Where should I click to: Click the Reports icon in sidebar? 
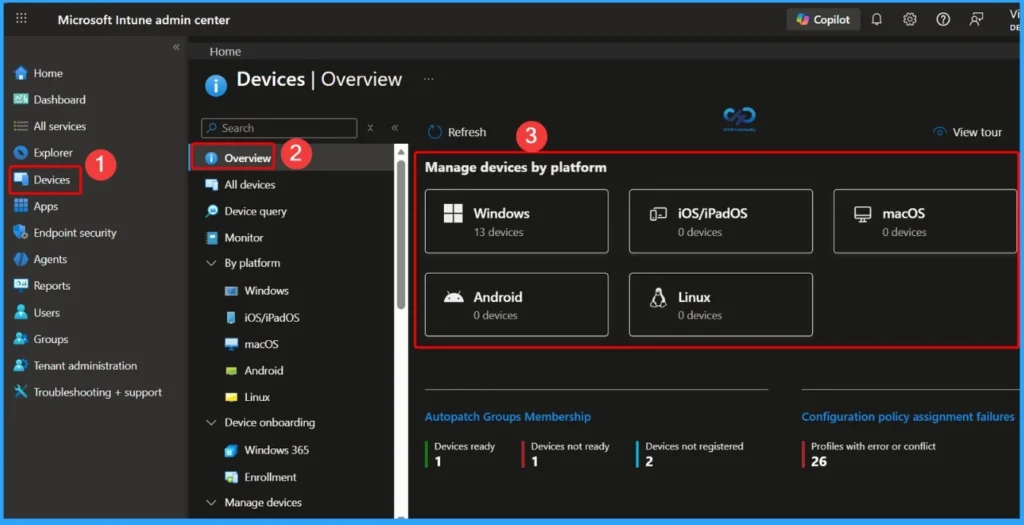click(21, 285)
